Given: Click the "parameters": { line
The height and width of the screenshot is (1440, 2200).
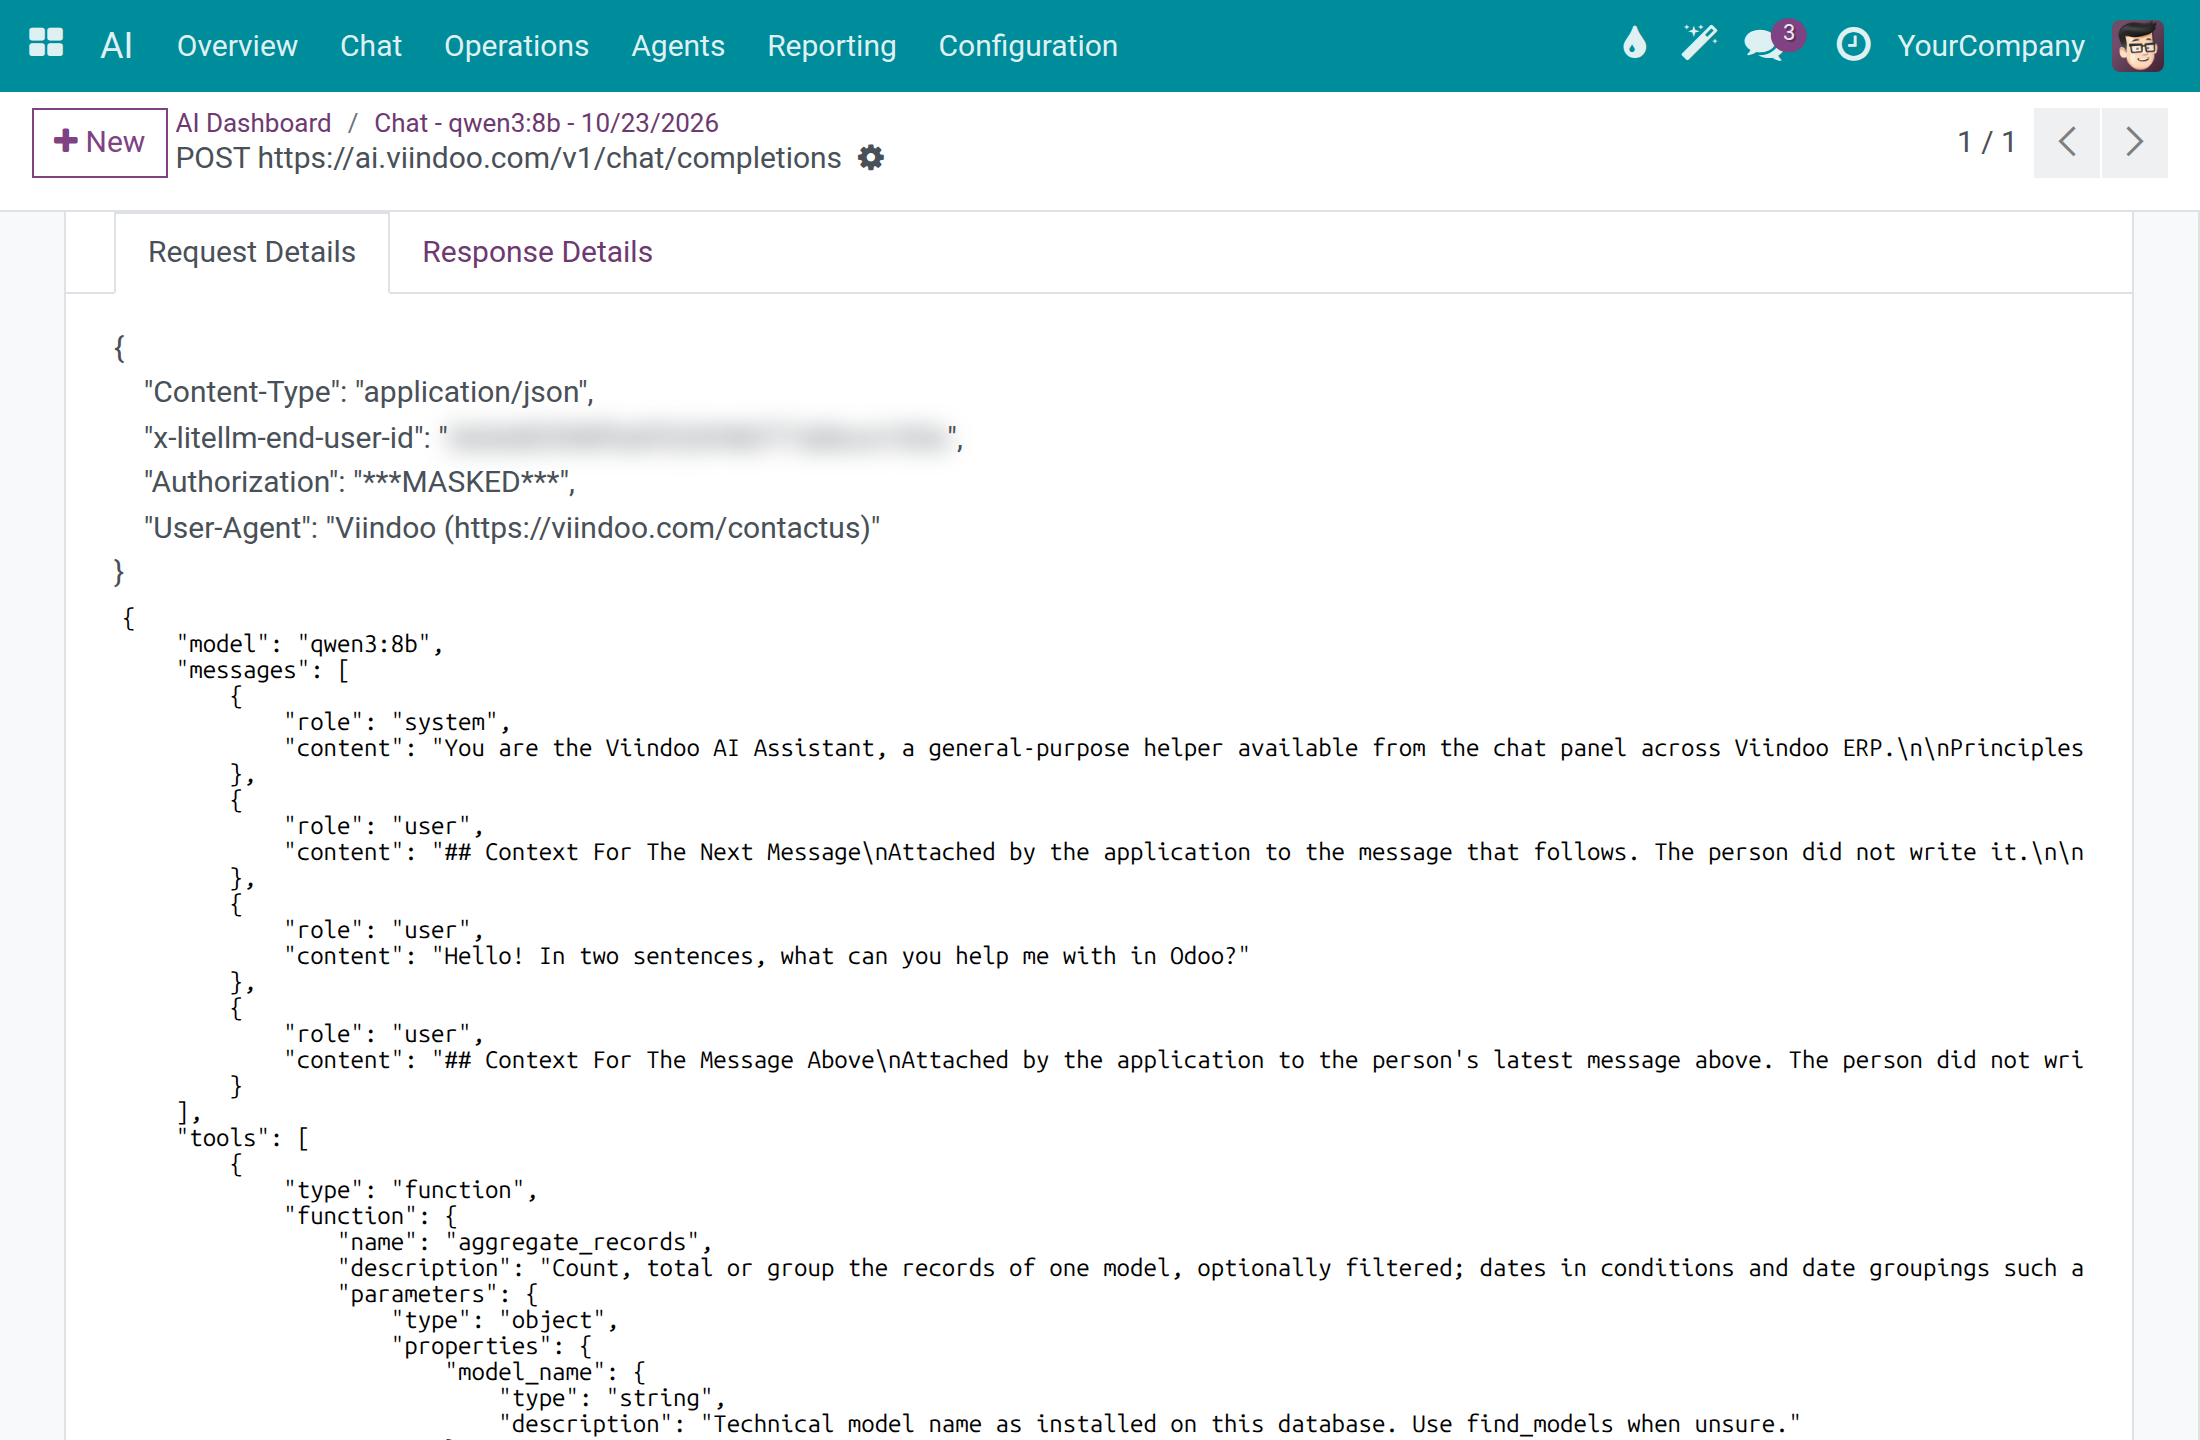Looking at the screenshot, I should pyautogui.click(x=438, y=1294).
